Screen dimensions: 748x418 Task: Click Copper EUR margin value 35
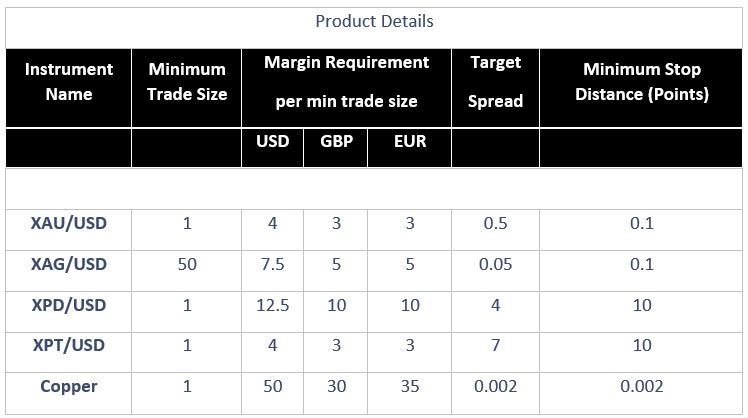point(410,387)
